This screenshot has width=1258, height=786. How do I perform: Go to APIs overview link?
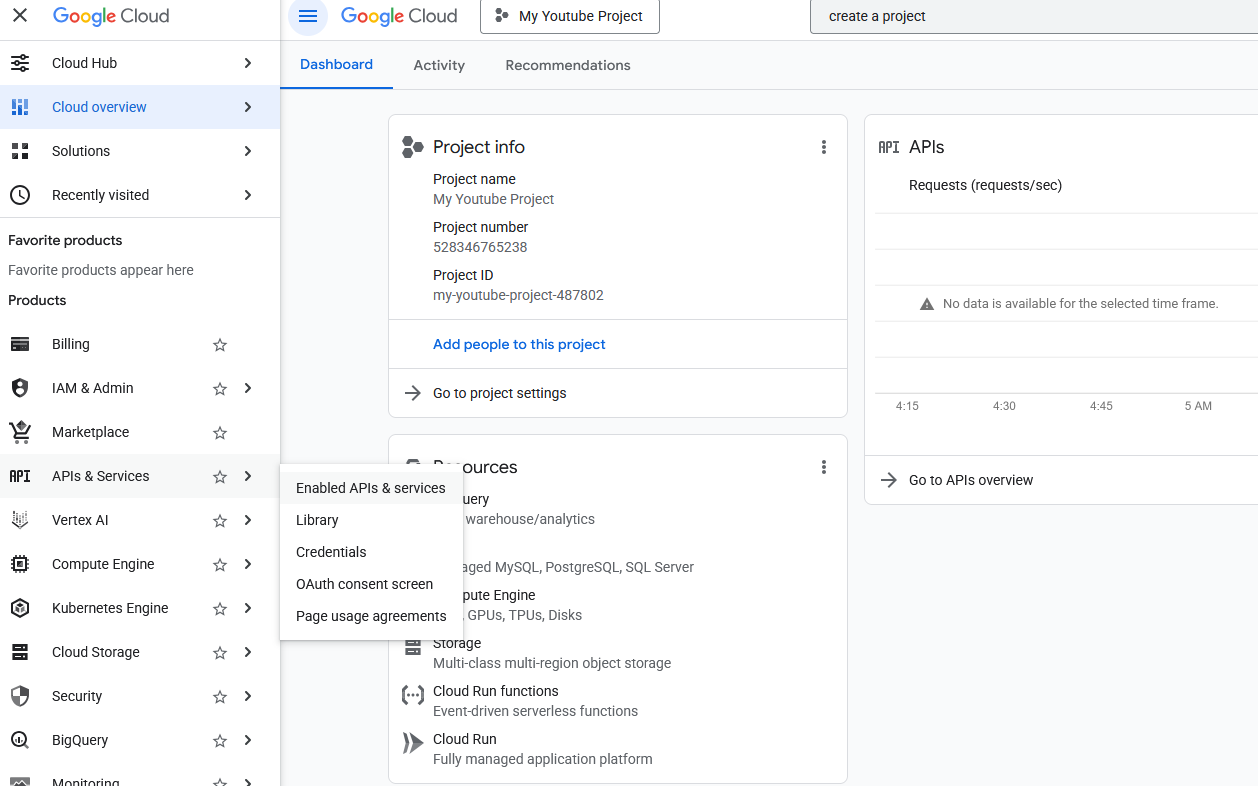click(x=970, y=480)
